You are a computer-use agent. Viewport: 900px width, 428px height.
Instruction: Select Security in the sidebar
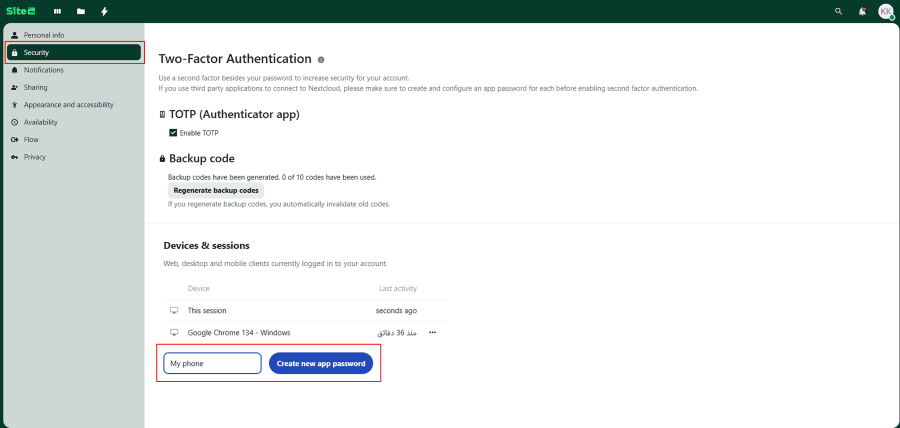click(x=37, y=52)
